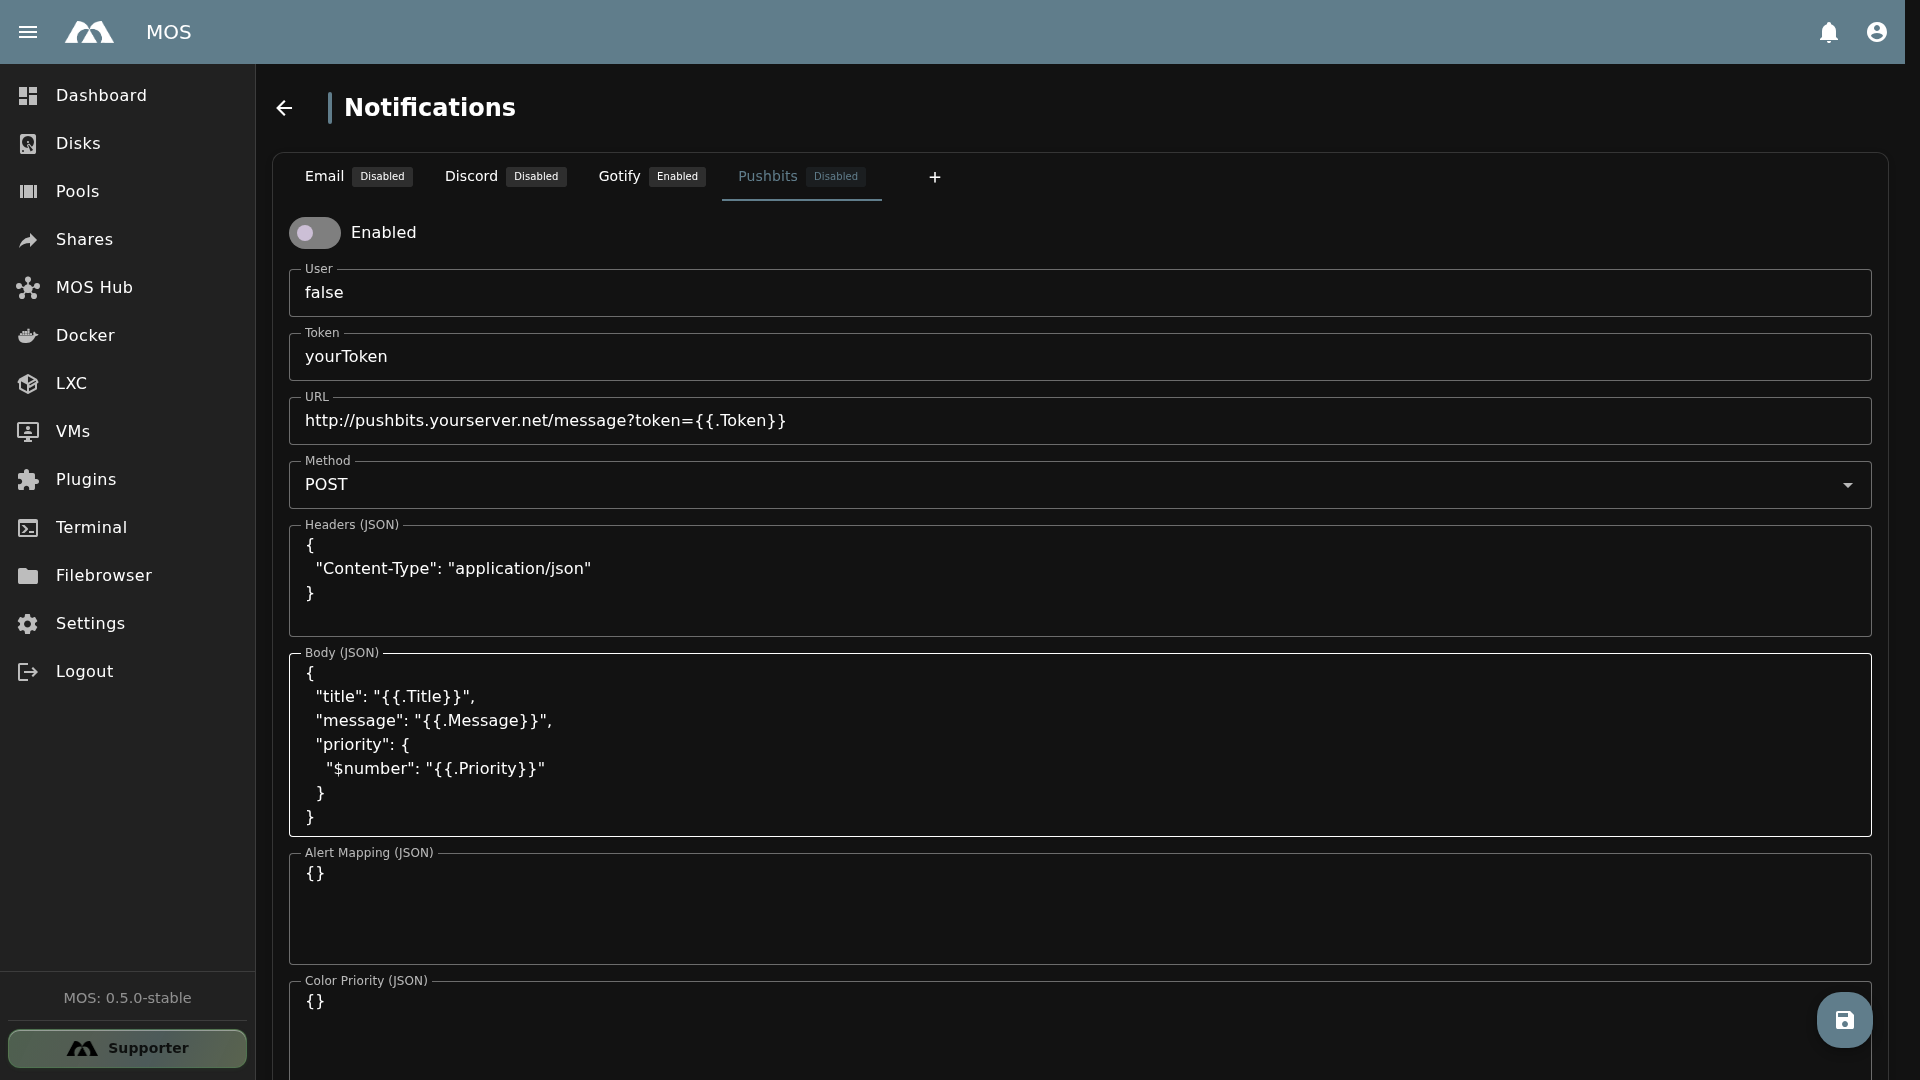Viewport: 1920px width, 1080px height.
Task: Open Settings page label
Action: (90, 624)
